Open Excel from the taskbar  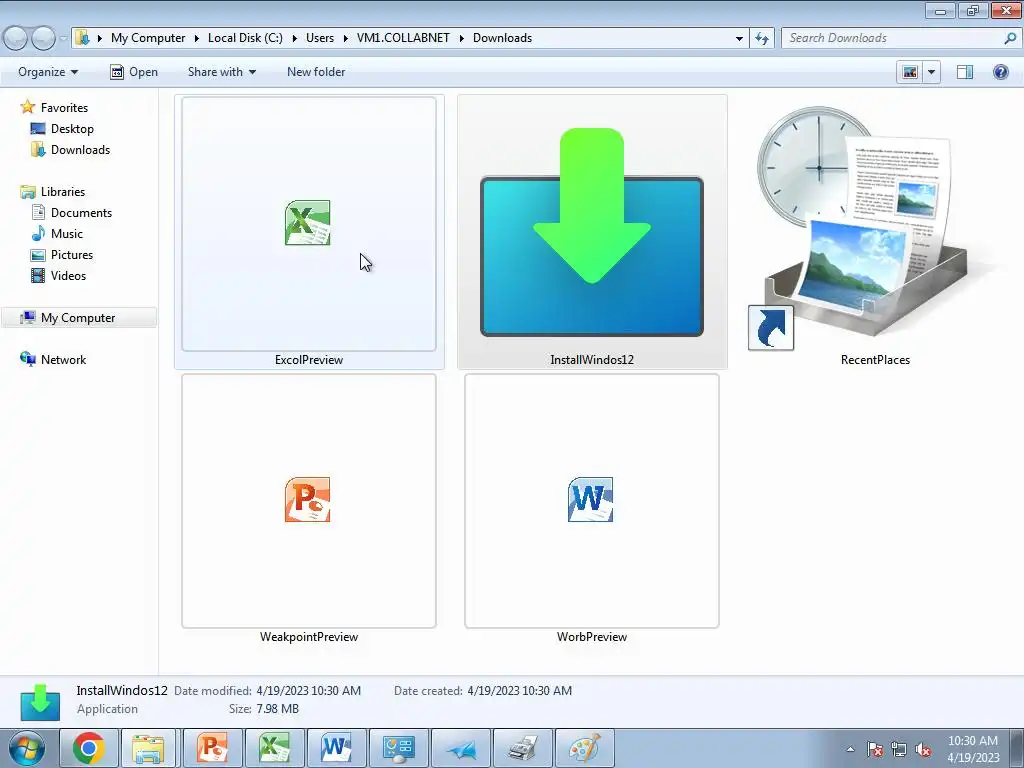click(x=274, y=748)
